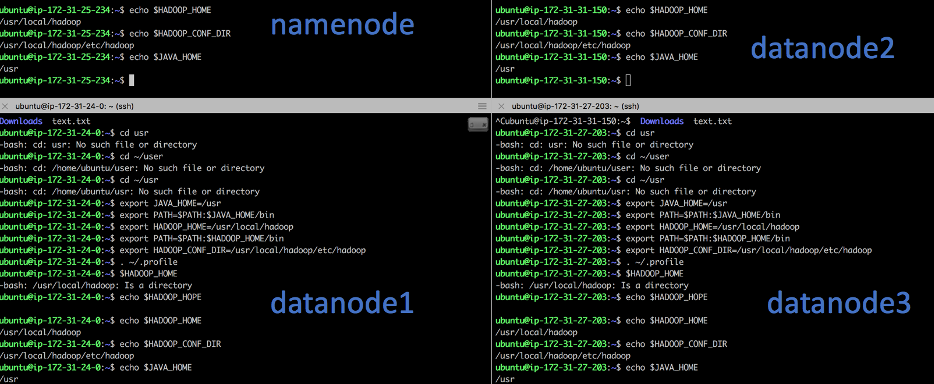The width and height of the screenshot is (934, 384).
Task: Click 'export PATH=$PATH:$HADOOP_HOME/bin' in ip-172-31-24-0 pane
Action: [x=201, y=239]
